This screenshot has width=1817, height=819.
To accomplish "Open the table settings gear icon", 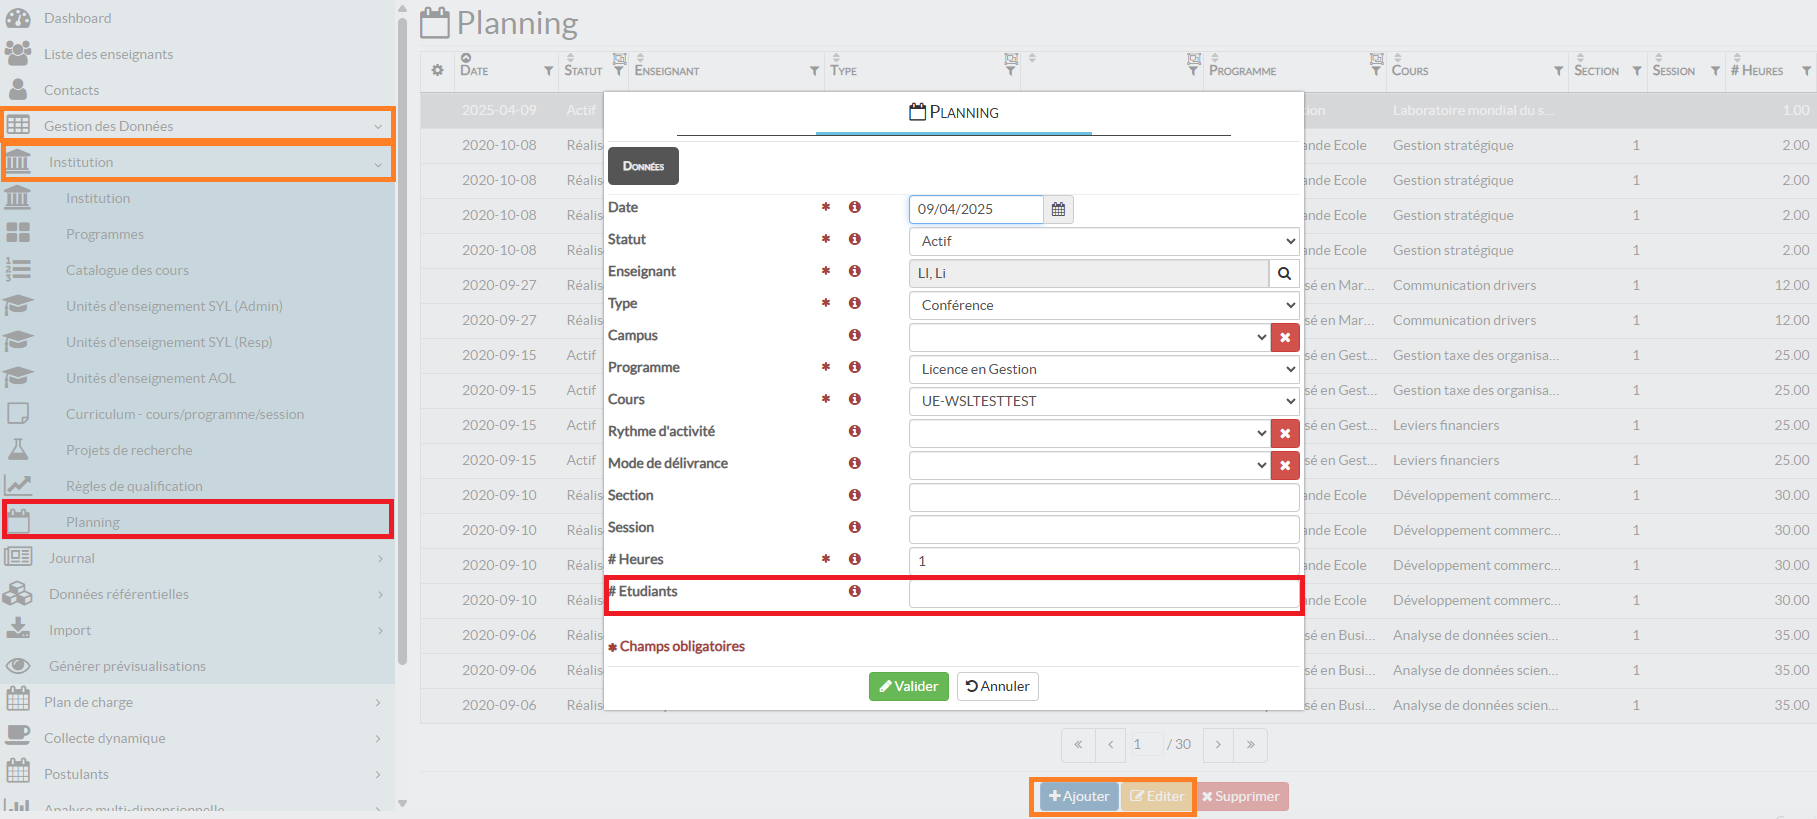I will [x=437, y=70].
